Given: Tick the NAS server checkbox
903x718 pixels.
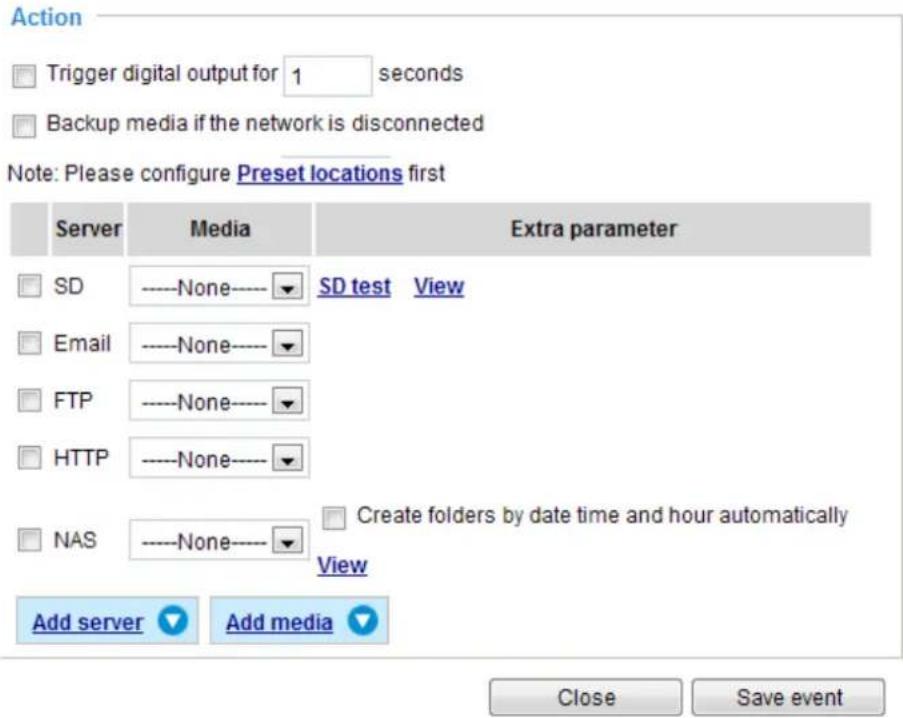Looking at the screenshot, I should click(29, 540).
